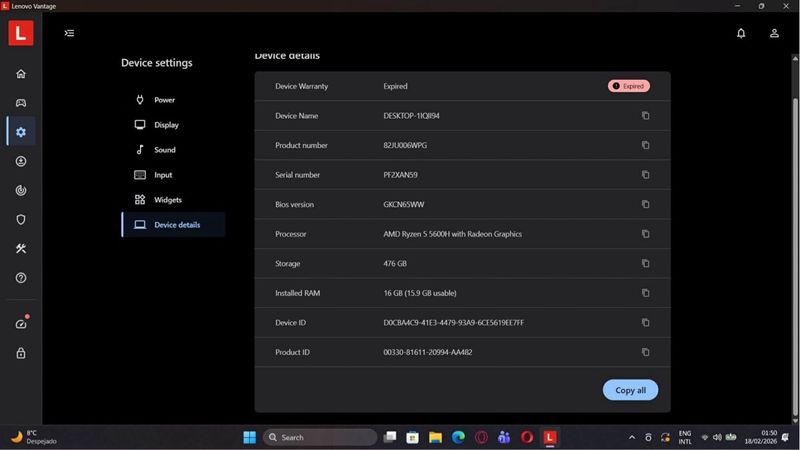The image size is (800, 450).
Task: Open the Lenovo Vantage home page icon
Action: (21, 74)
